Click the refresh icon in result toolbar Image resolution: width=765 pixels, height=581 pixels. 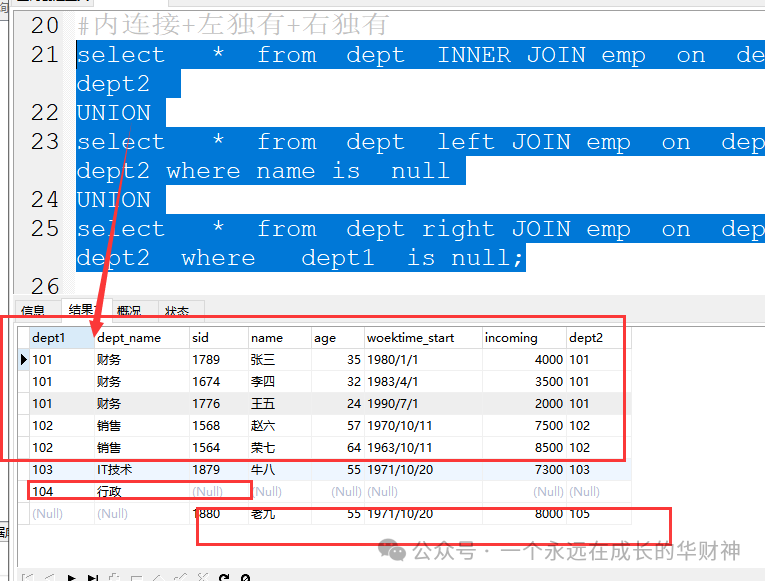click(224, 578)
